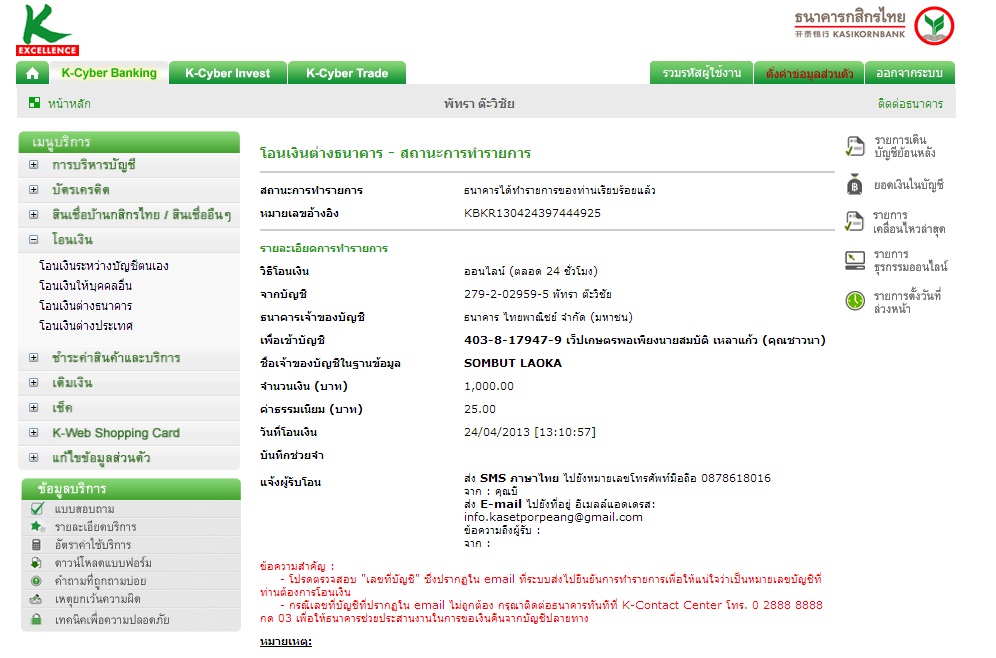The height and width of the screenshot is (658, 996).
Task: Open ติดต่อธนาคาร link
Action: [x=910, y=104]
